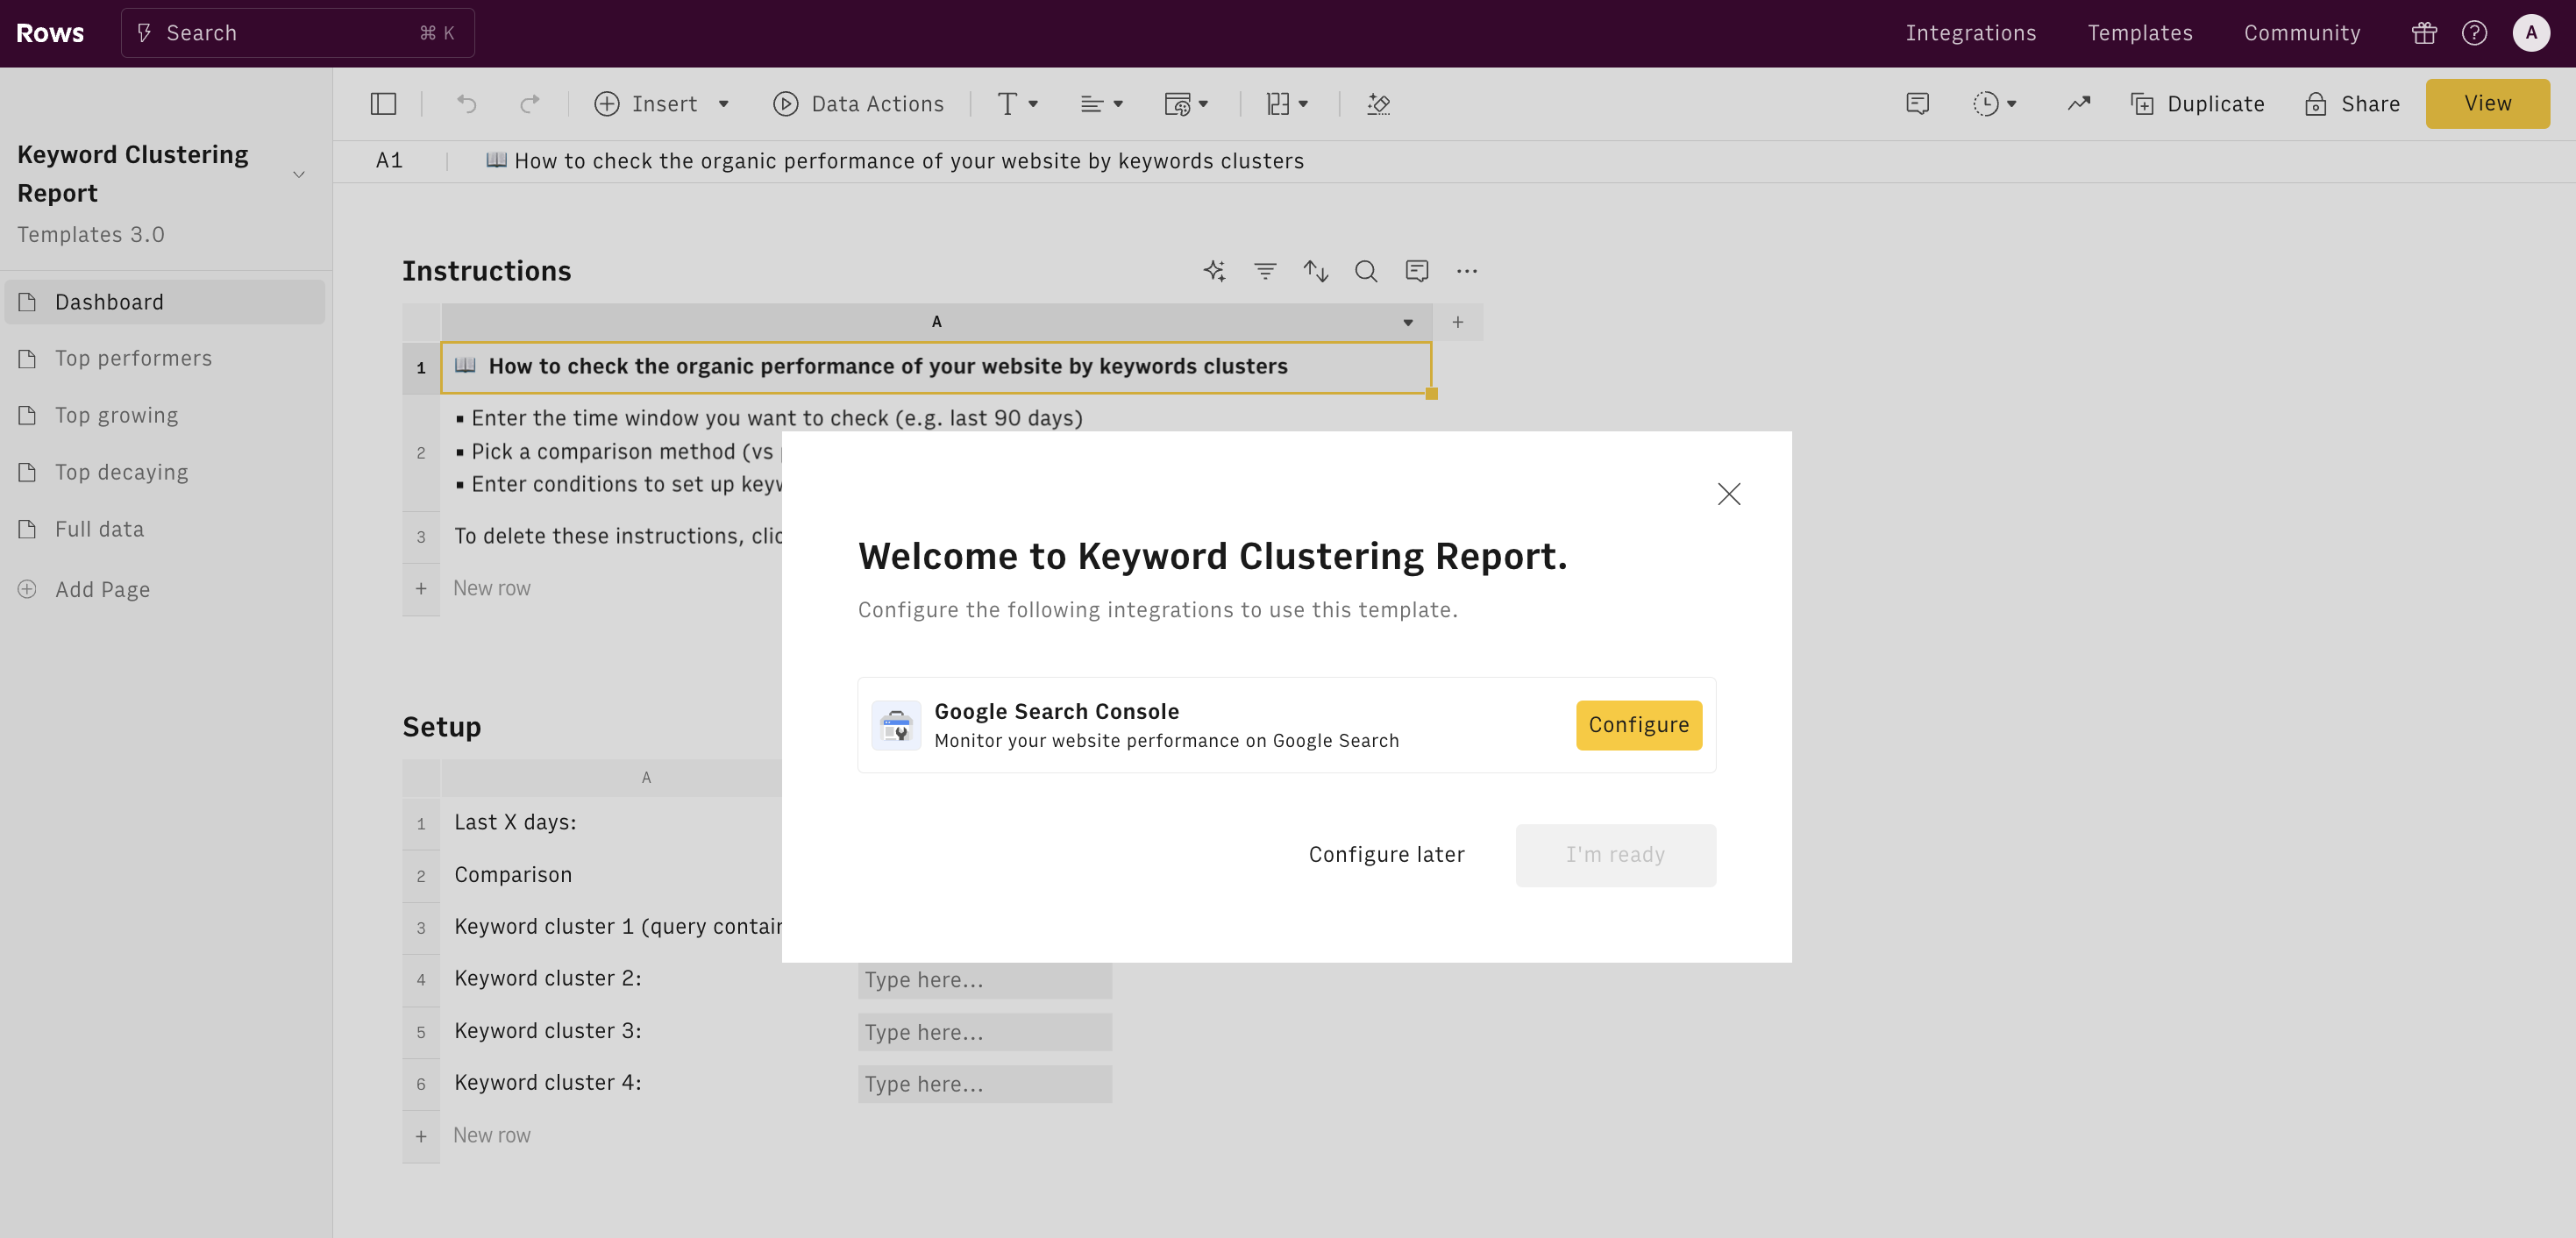Close the welcome dialog
Screen dimensions: 2576x1238
click(1729, 494)
